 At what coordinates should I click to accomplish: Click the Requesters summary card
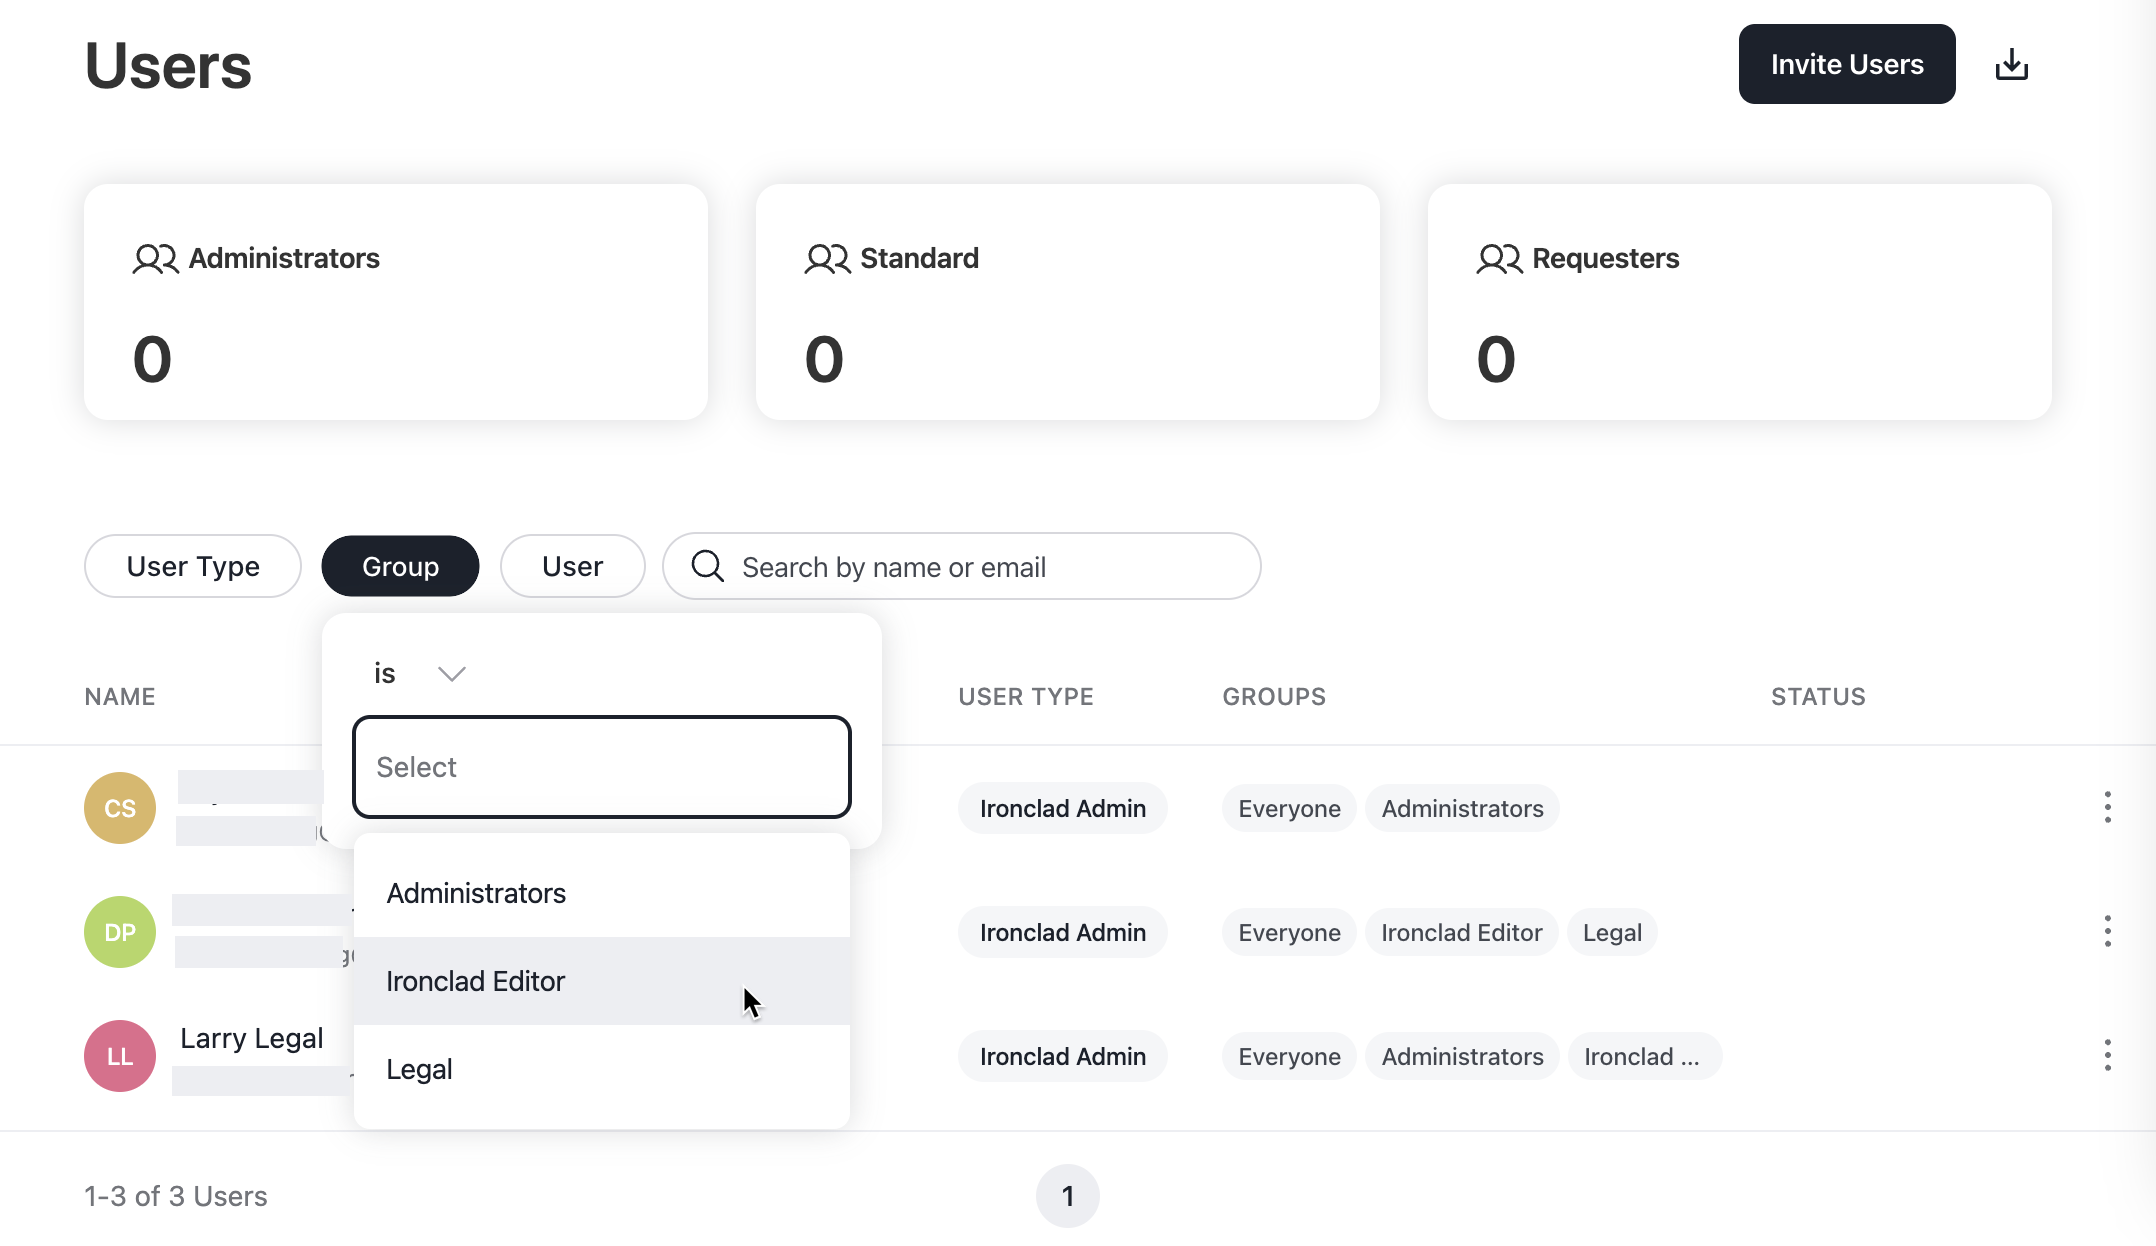(x=1740, y=302)
